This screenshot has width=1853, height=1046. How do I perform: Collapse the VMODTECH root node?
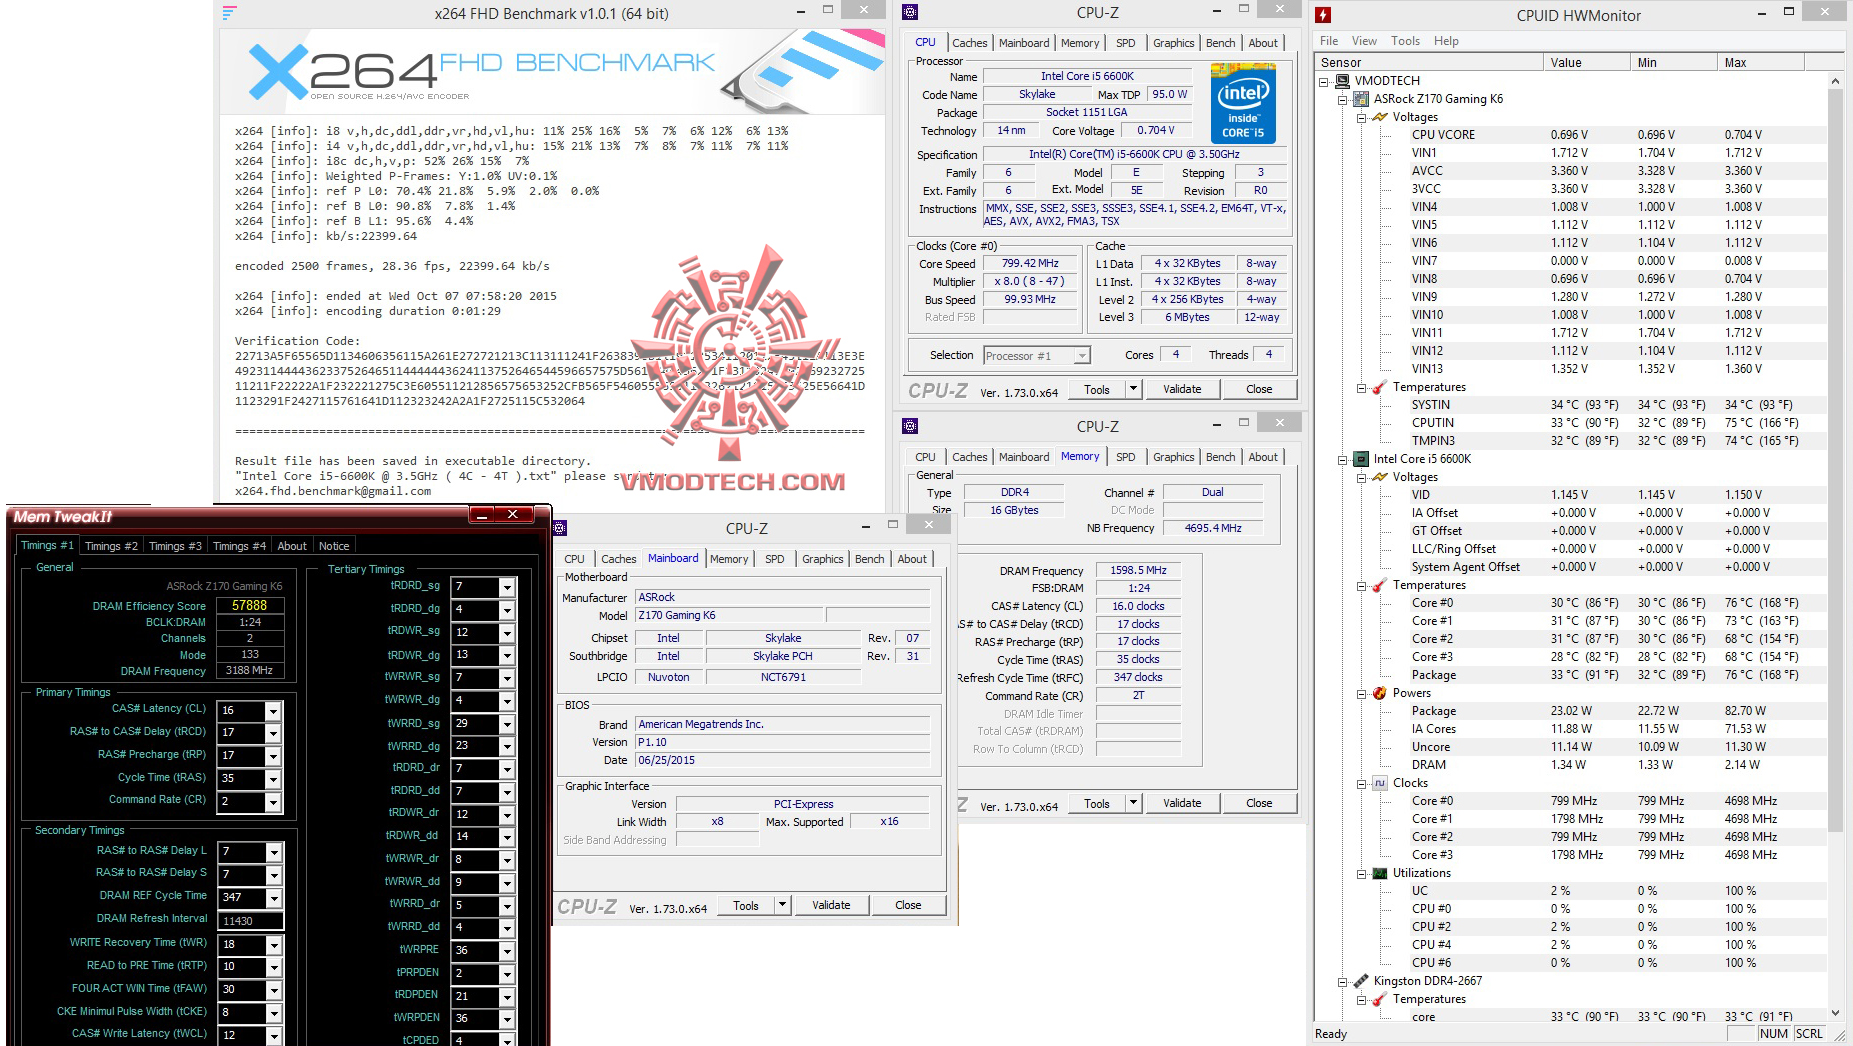pyautogui.click(x=1324, y=81)
